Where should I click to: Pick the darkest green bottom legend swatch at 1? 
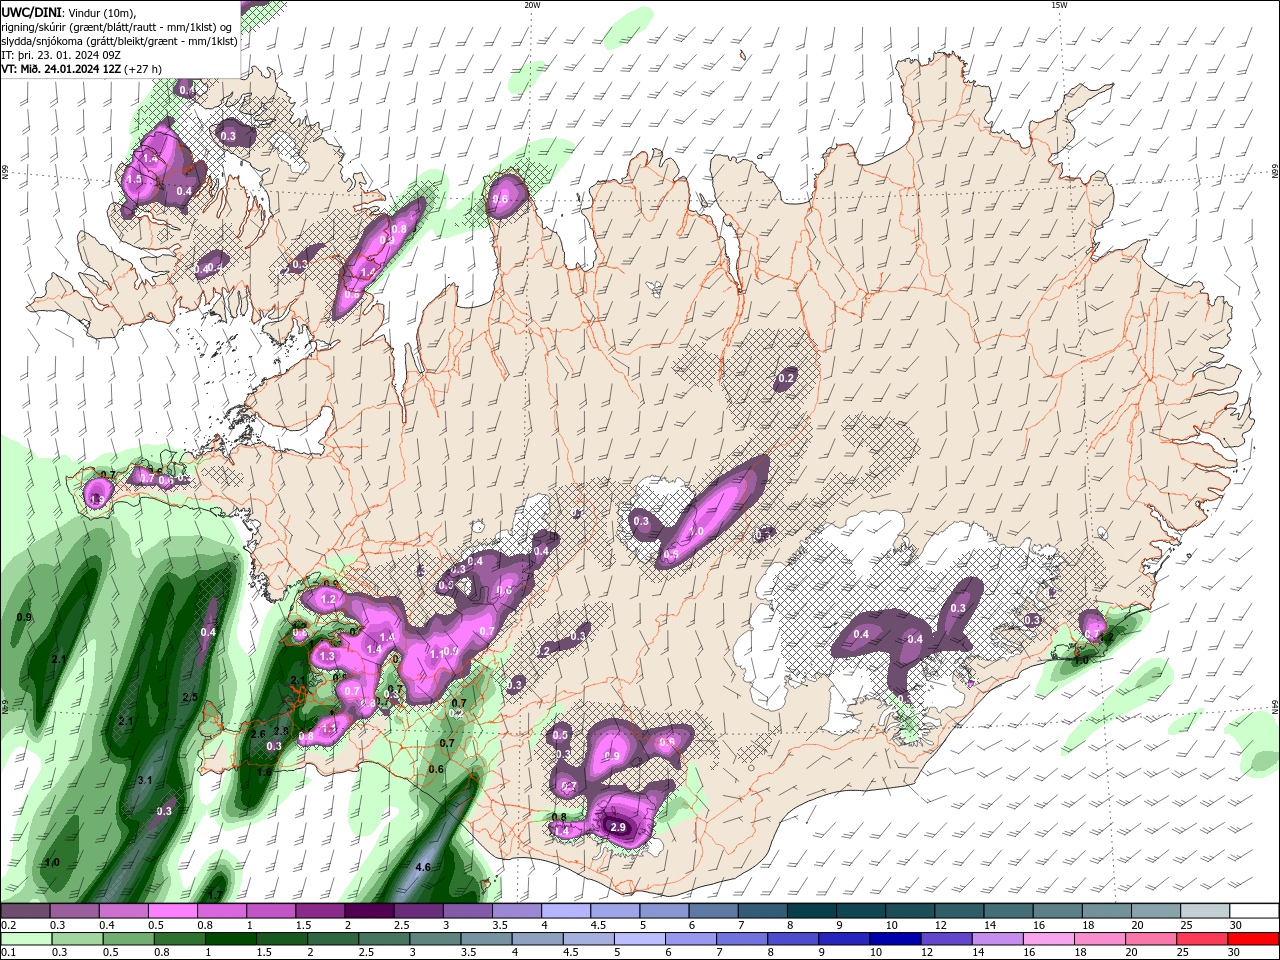[231, 938]
